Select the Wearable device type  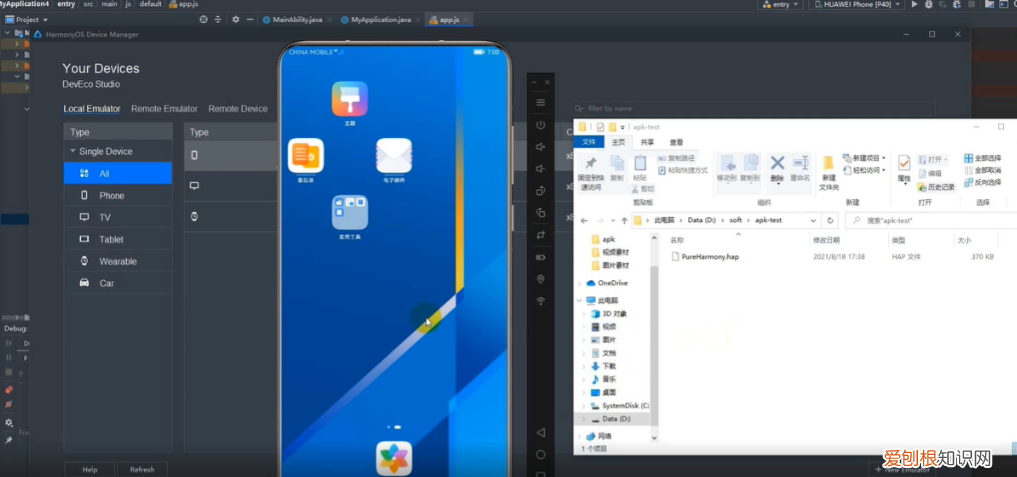tap(118, 262)
